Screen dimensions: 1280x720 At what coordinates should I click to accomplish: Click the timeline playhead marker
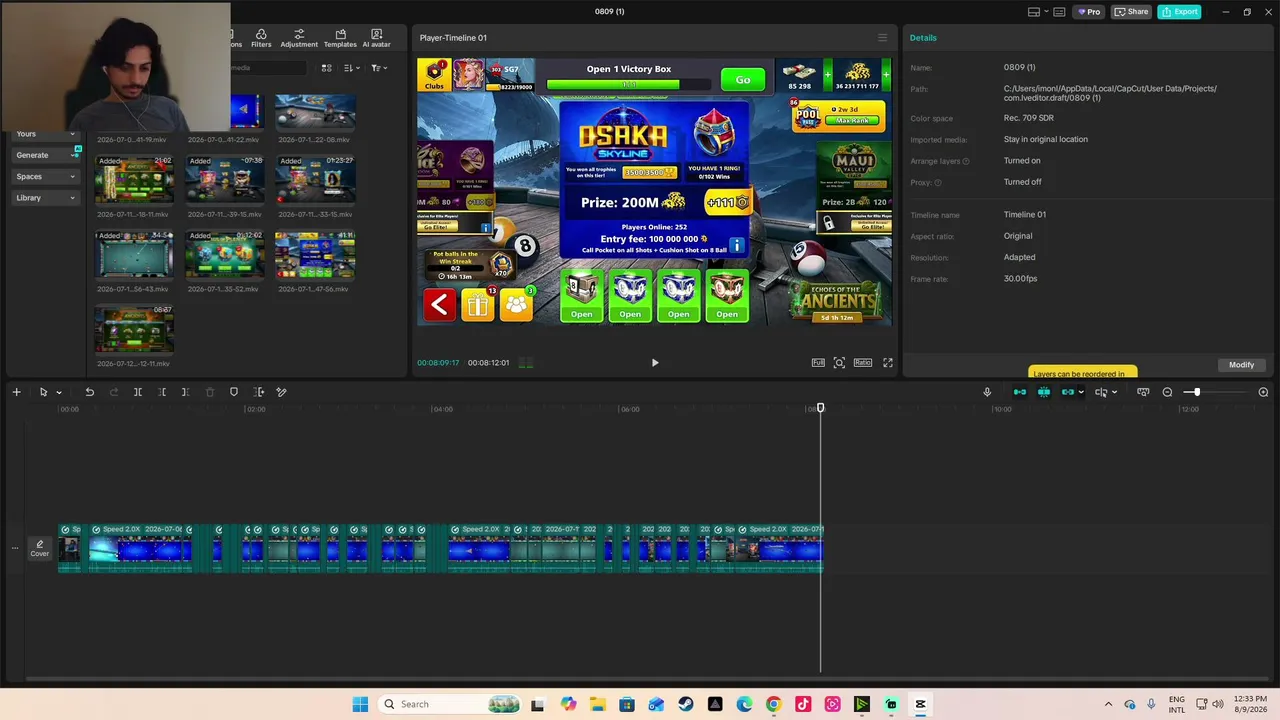tap(821, 408)
